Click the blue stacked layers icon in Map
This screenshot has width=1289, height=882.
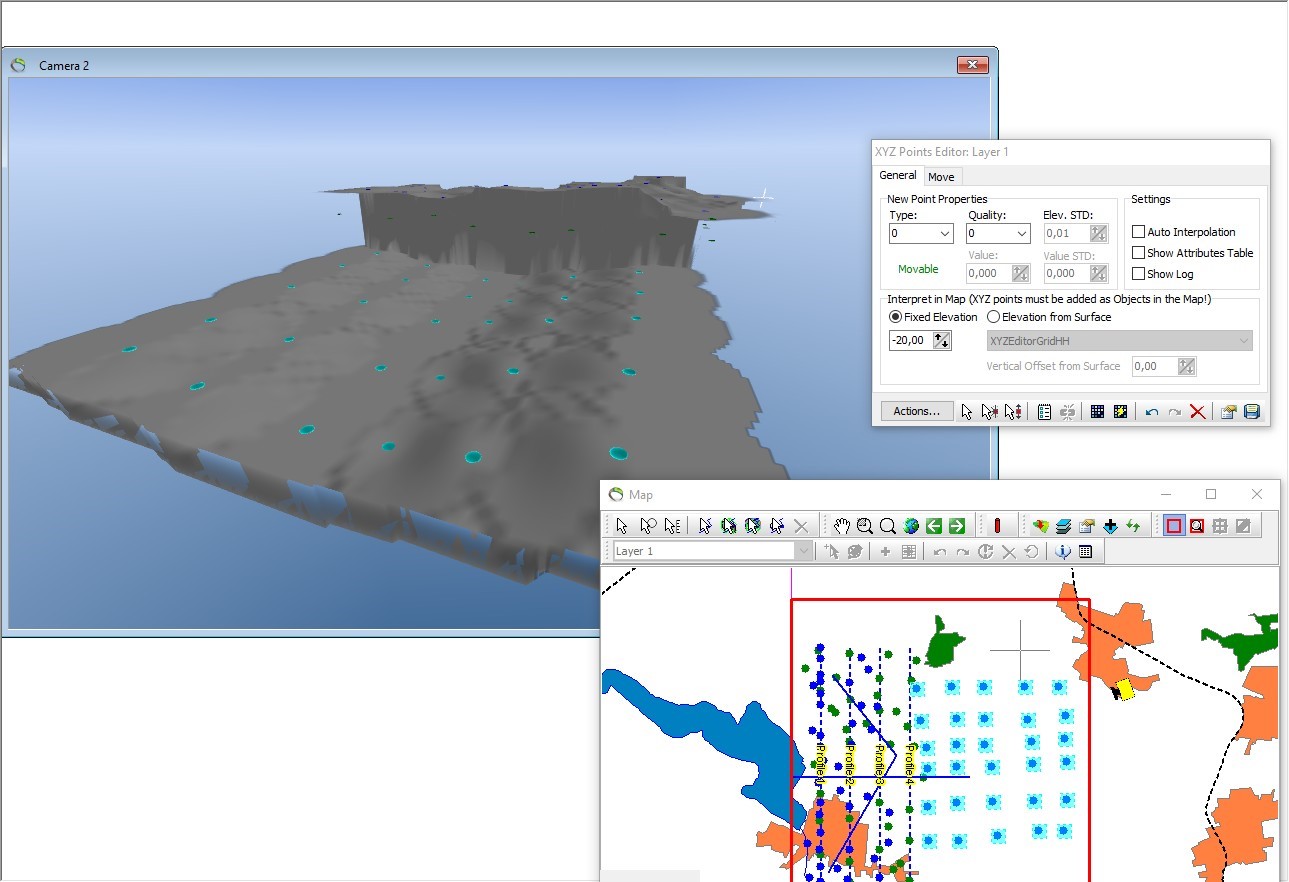point(1063,526)
